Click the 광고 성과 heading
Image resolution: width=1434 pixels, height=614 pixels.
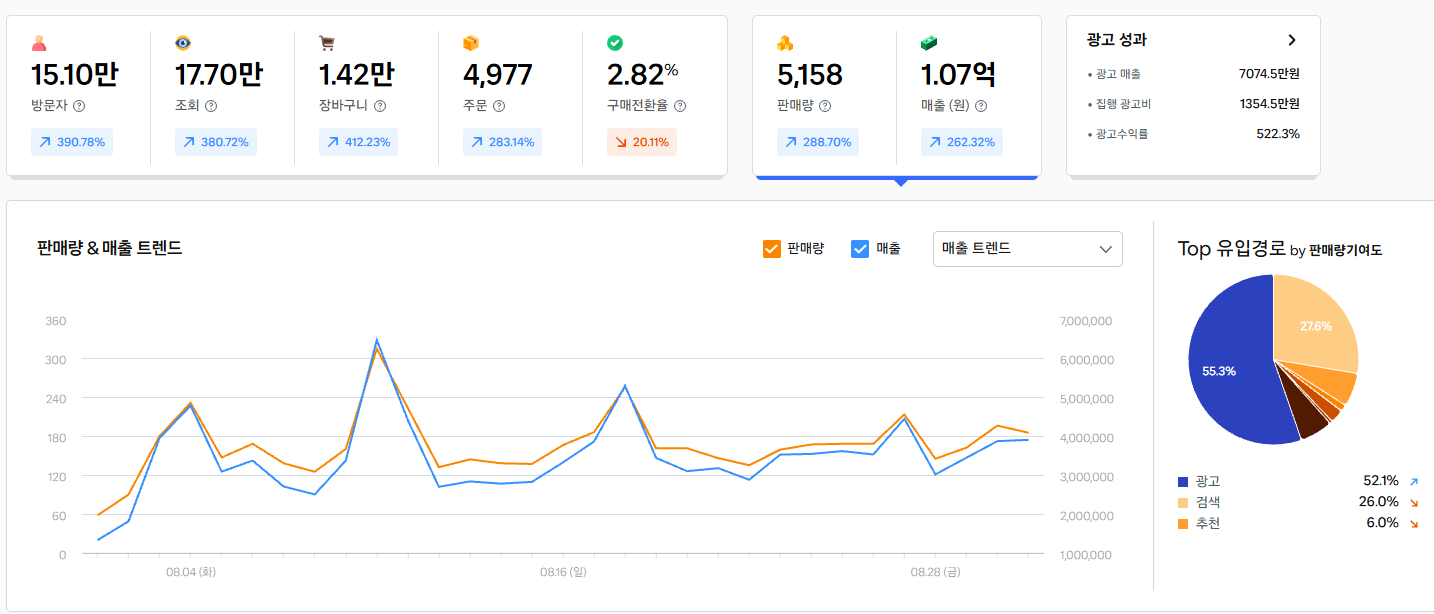point(1117,41)
